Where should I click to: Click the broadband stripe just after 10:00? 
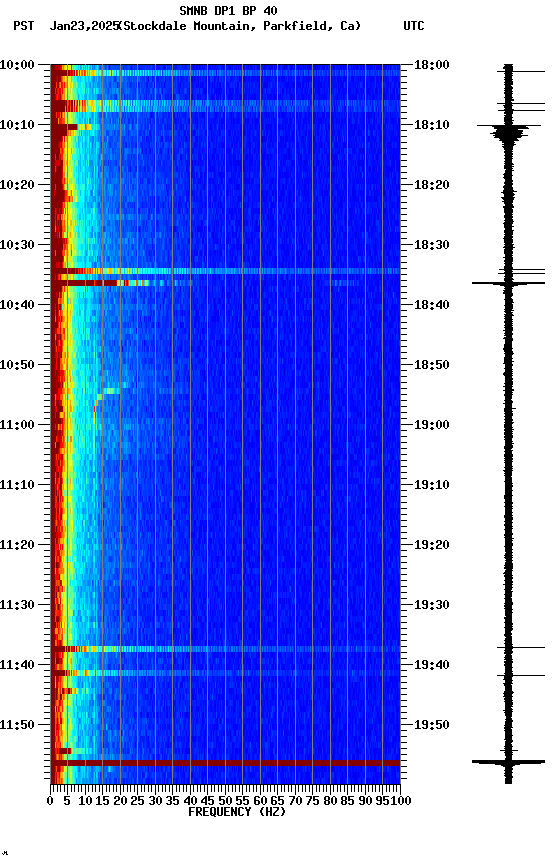225,73
